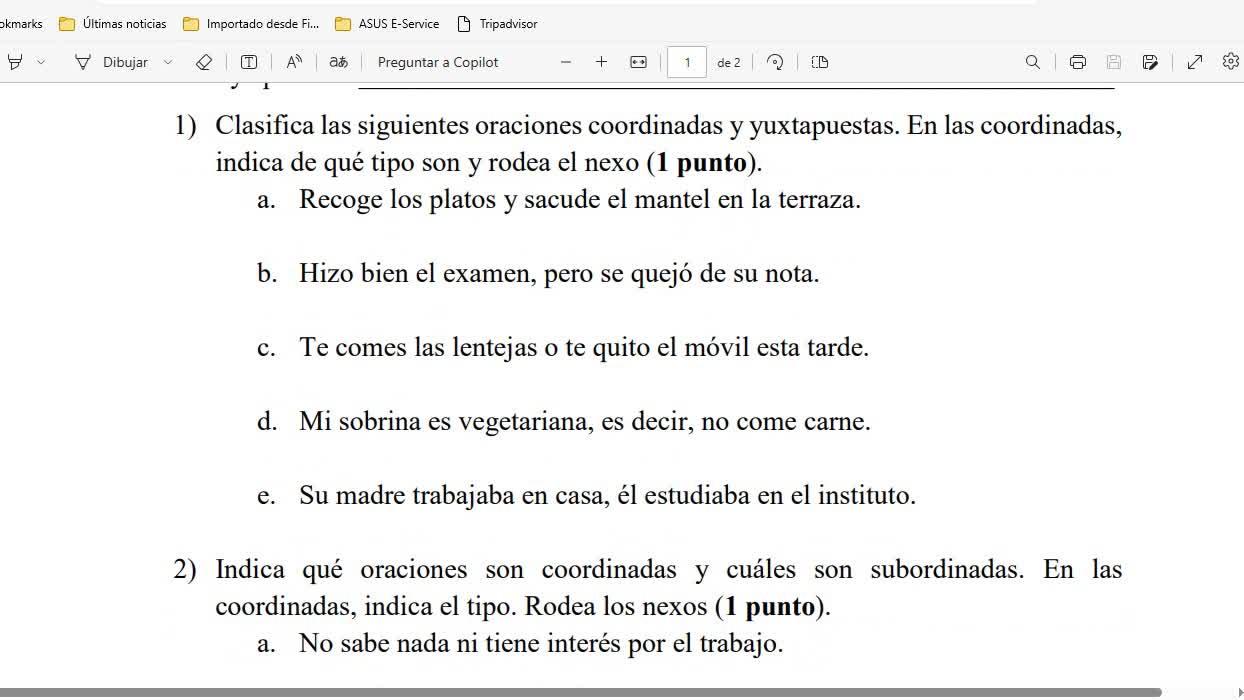1244x700 pixels.
Task: Click the page number input field
Action: click(x=687, y=62)
